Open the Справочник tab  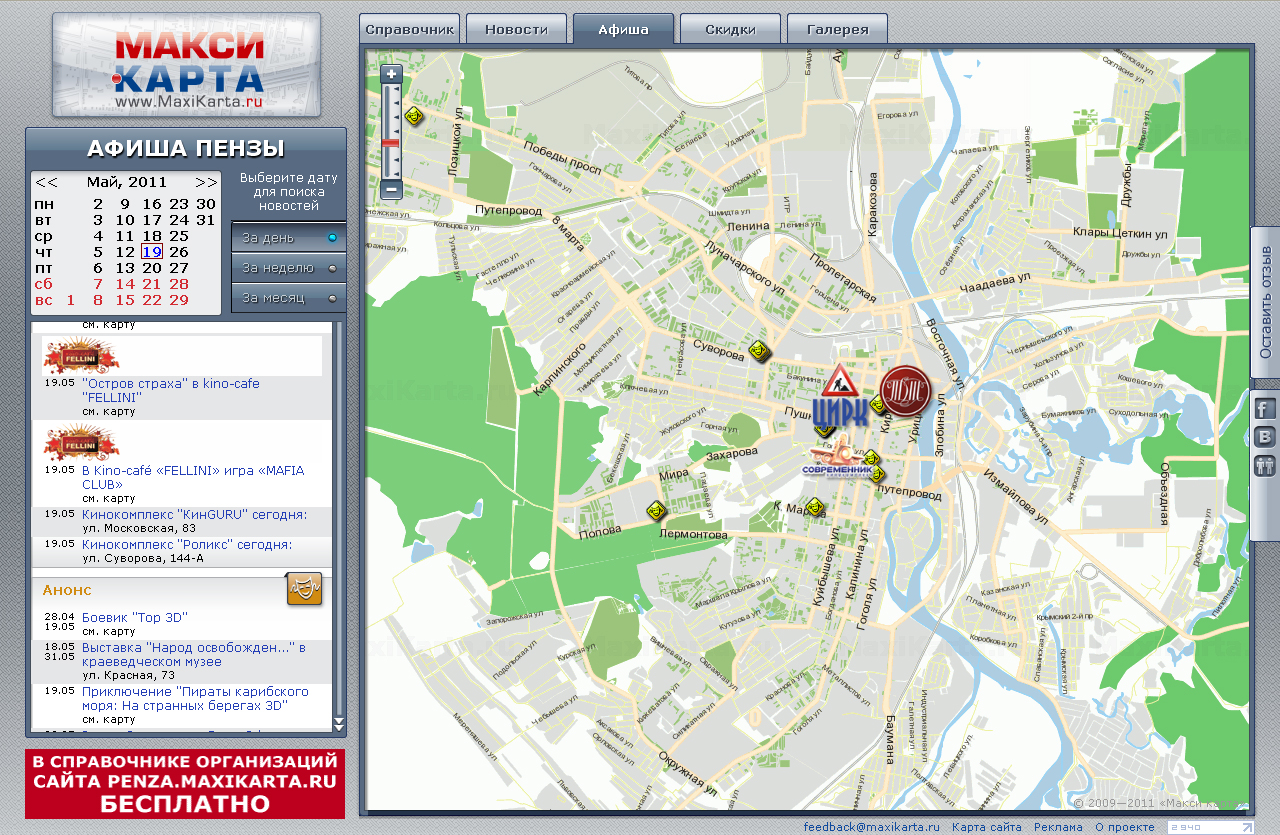pyautogui.click(x=410, y=29)
